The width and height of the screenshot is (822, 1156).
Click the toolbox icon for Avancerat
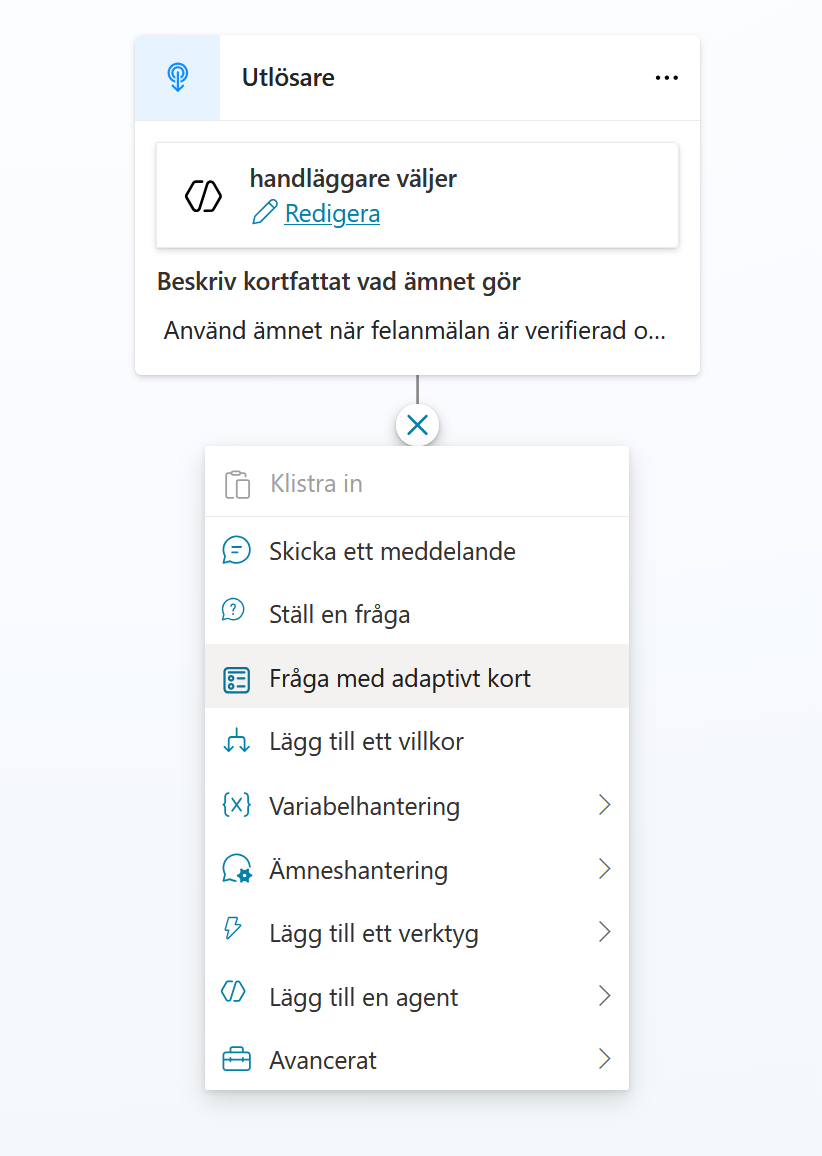(x=237, y=1059)
